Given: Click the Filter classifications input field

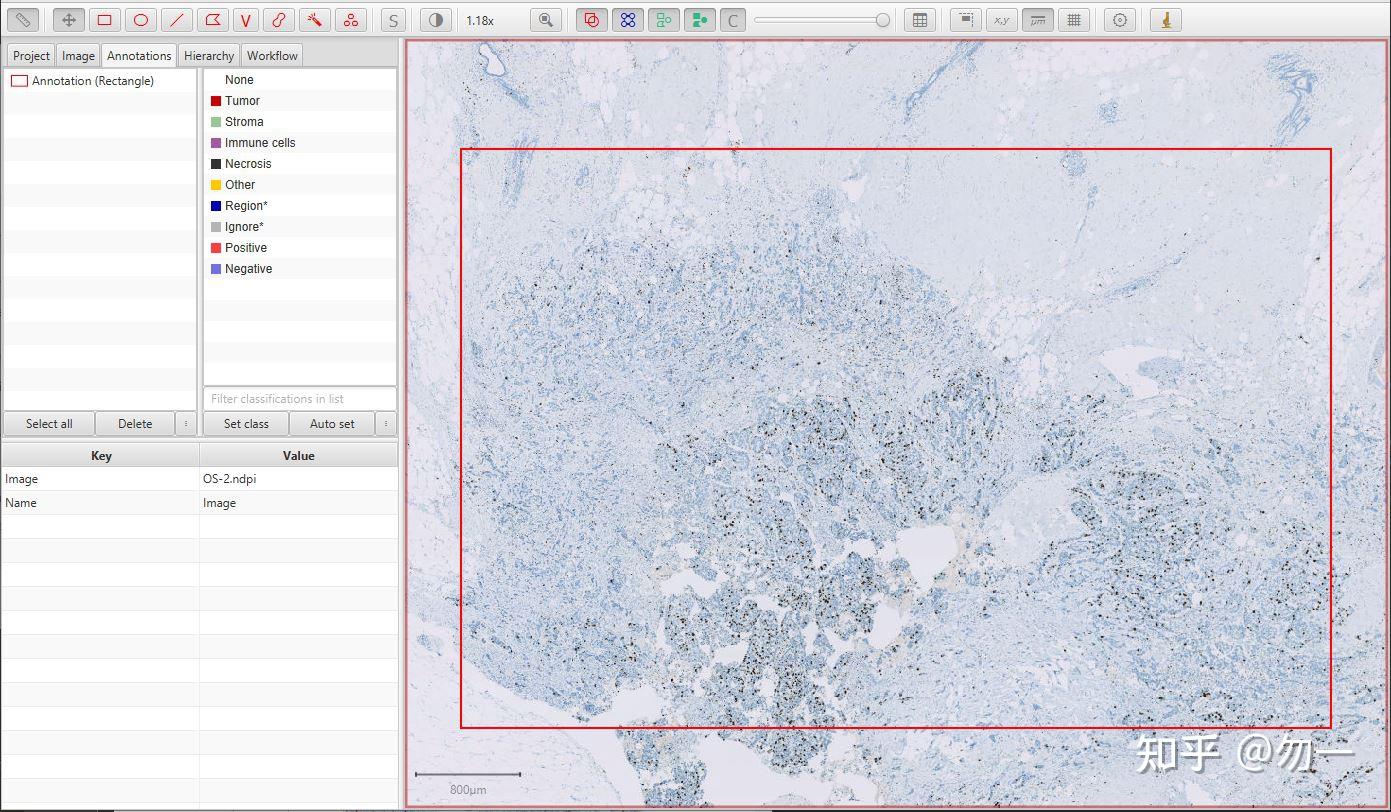Looking at the screenshot, I should [x=300, y=399].
